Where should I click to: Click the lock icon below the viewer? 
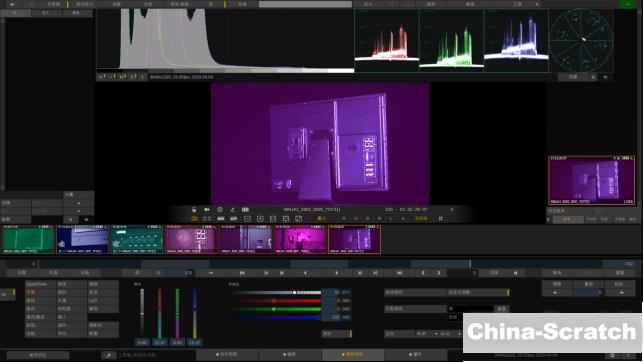194,209
